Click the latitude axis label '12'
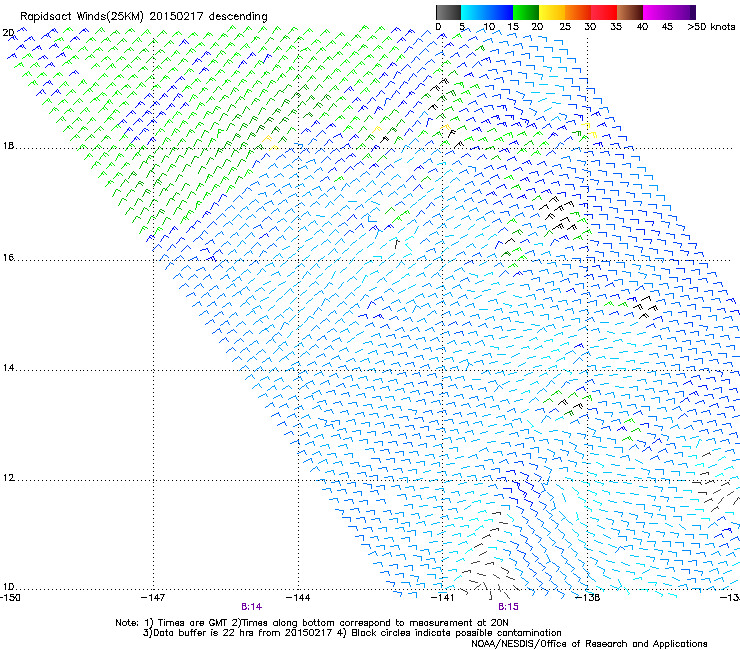The height and width of the screenshot is (650, 740). click(8, 478)
